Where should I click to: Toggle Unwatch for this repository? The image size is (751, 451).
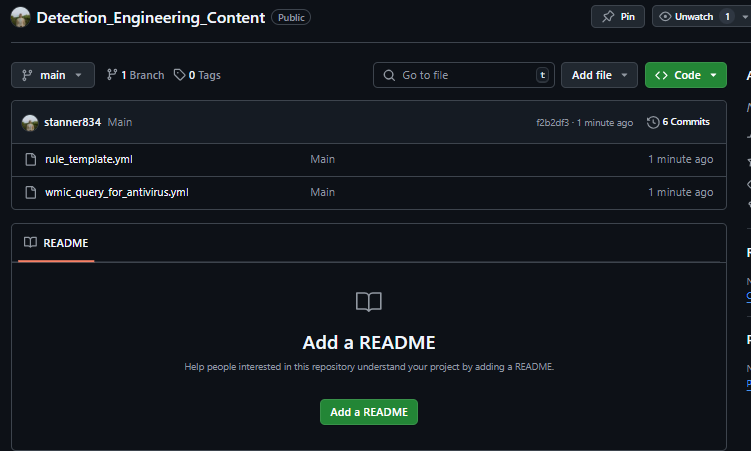pos(694,17)
